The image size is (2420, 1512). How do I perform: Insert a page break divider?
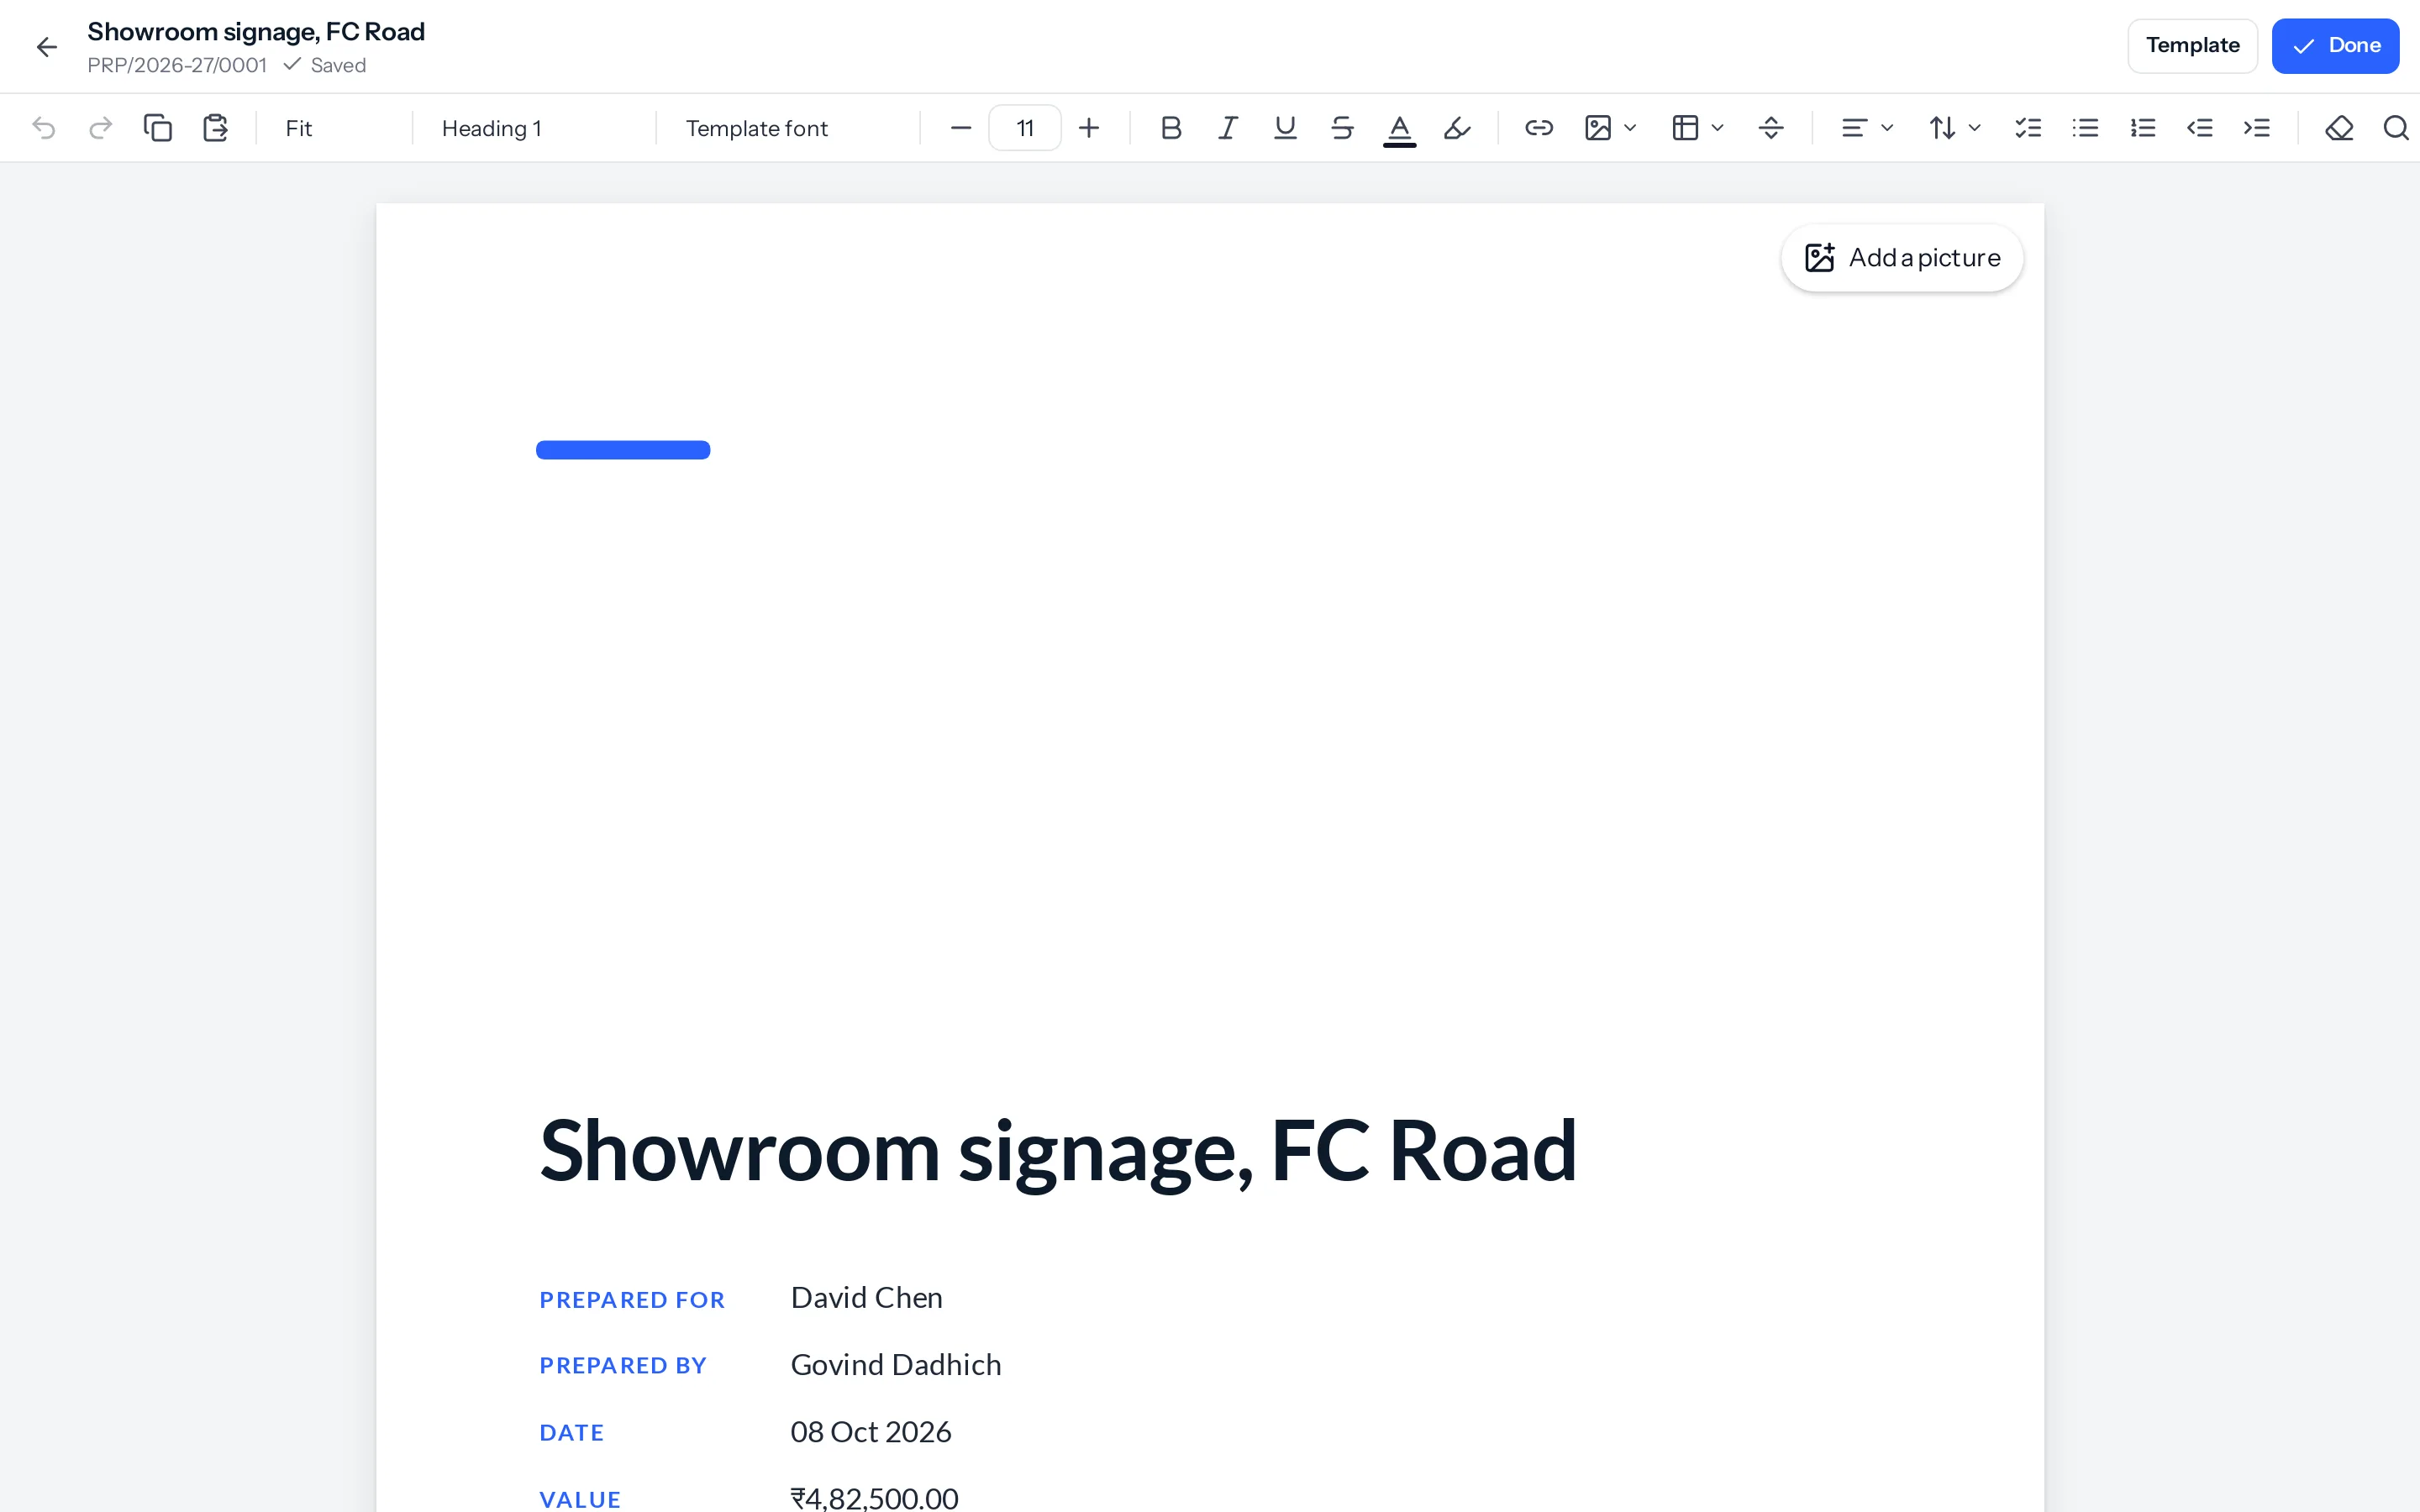coord(1771,128)
